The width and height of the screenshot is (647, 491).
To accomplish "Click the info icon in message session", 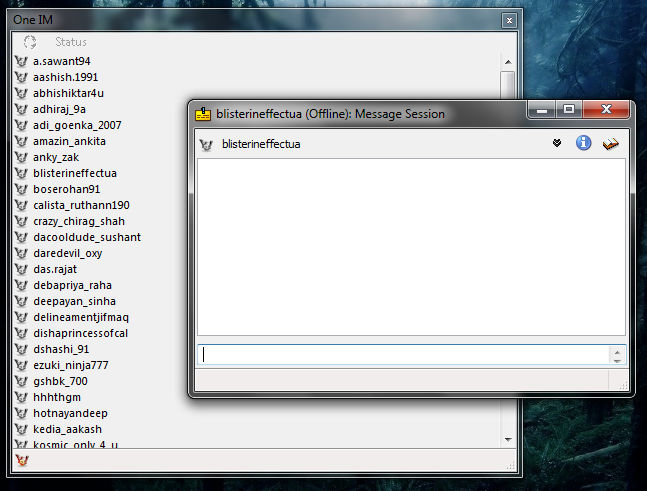I will pos(583,143).
